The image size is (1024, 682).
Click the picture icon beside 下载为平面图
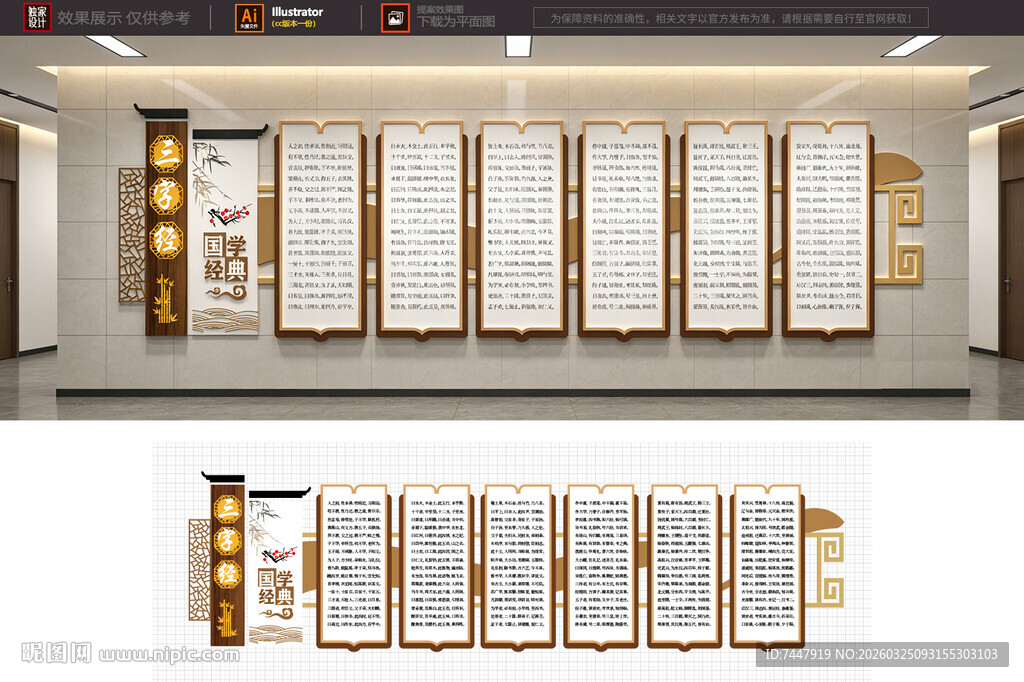396,17
